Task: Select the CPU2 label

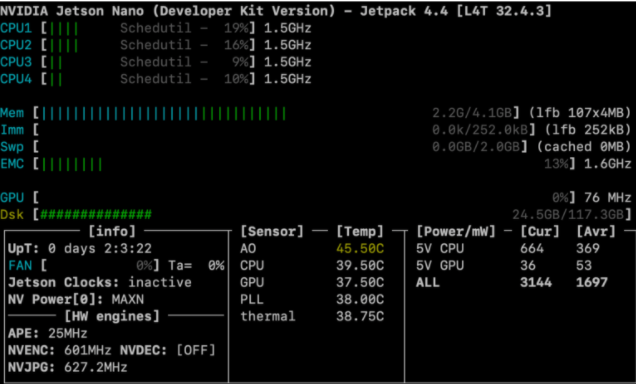Action: (16, 45)
